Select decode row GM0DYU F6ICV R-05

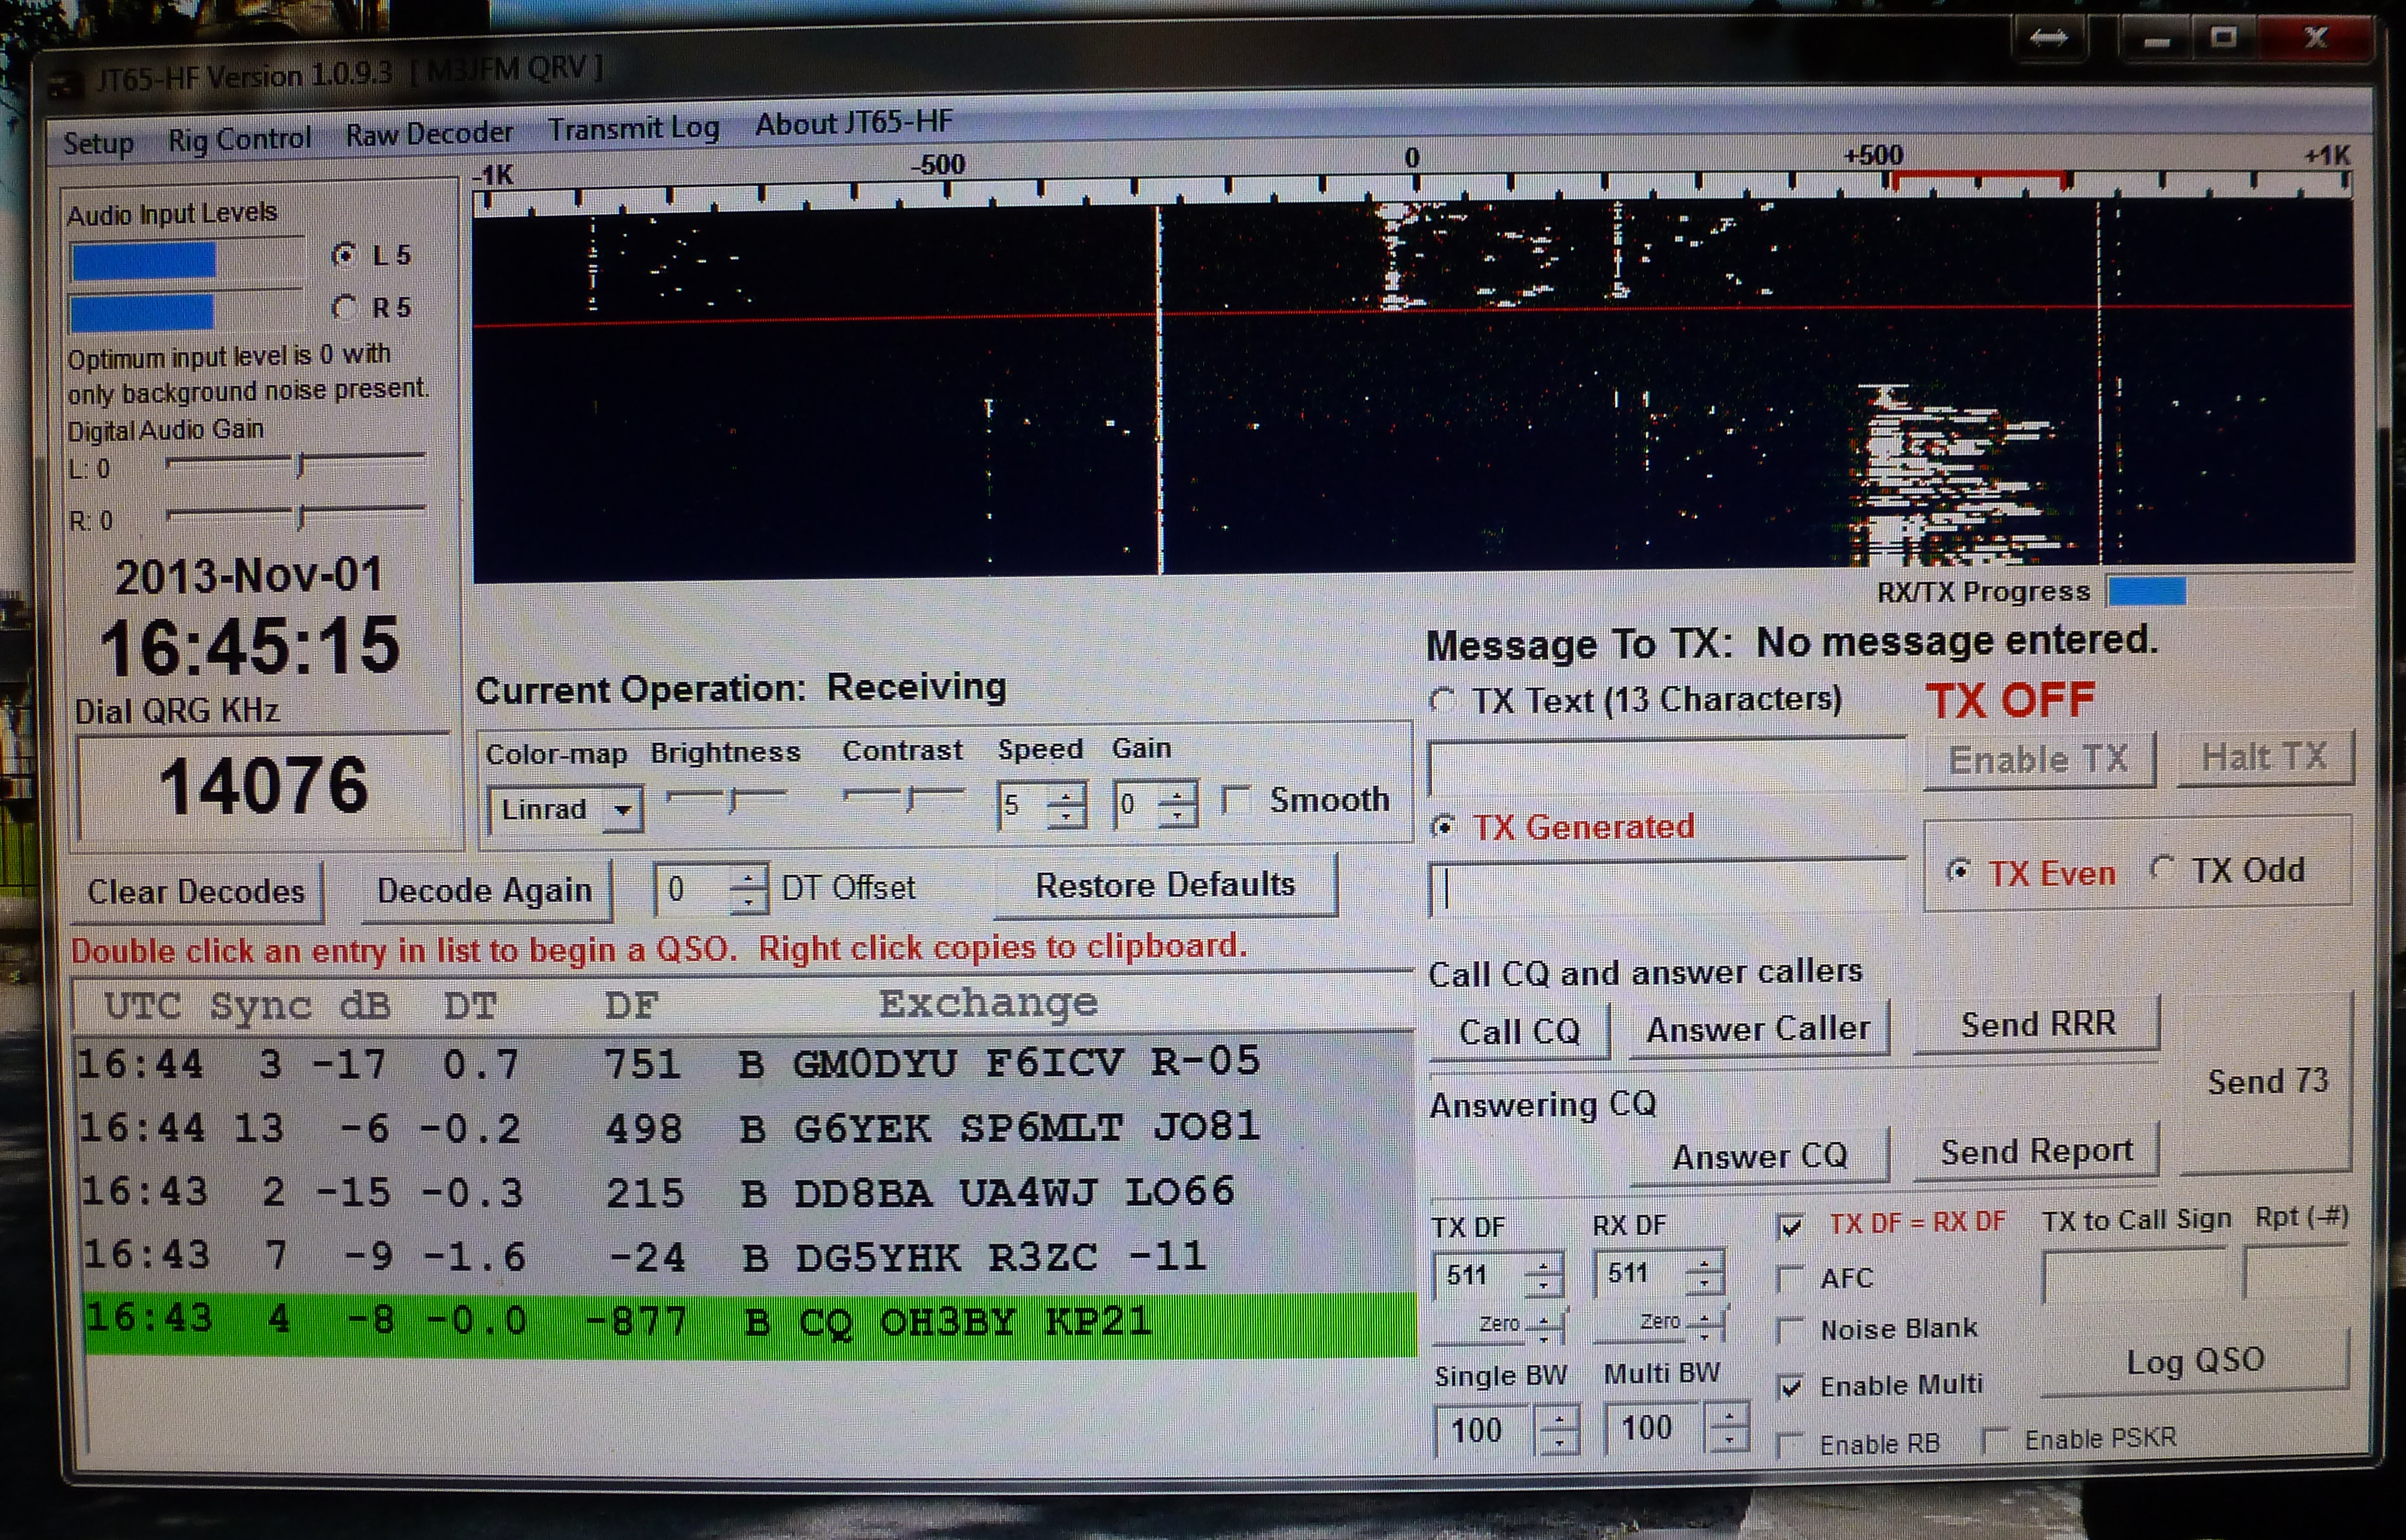point(745,1062)
